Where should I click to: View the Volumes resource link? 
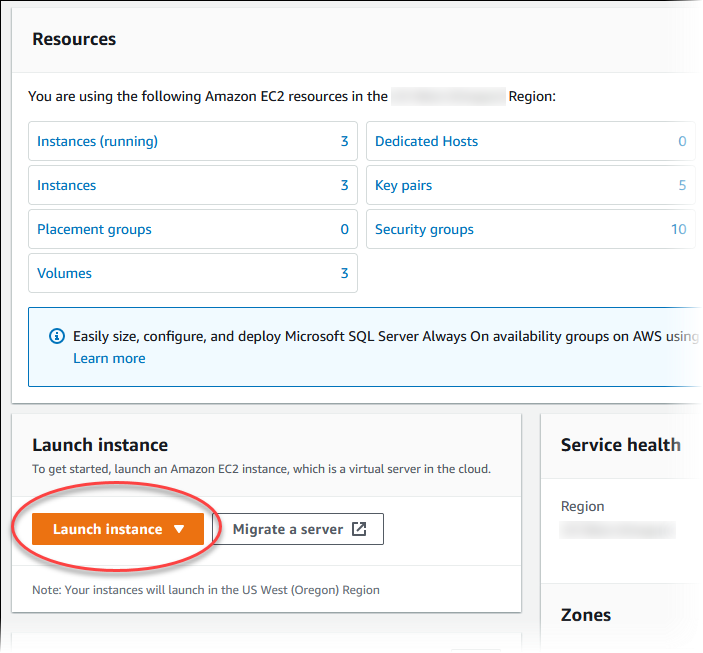pos(64,273)
